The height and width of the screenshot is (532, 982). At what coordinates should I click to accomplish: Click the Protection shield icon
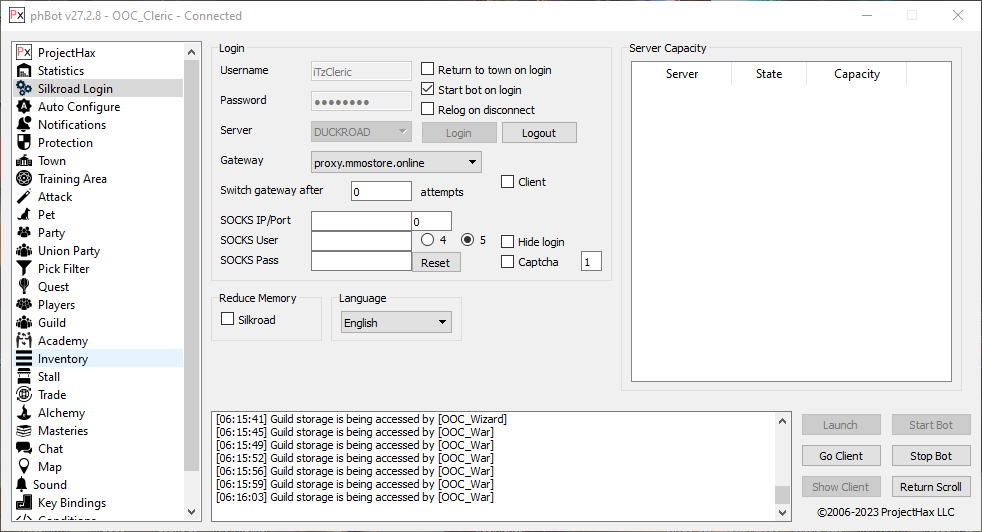(x=24, y=143)
